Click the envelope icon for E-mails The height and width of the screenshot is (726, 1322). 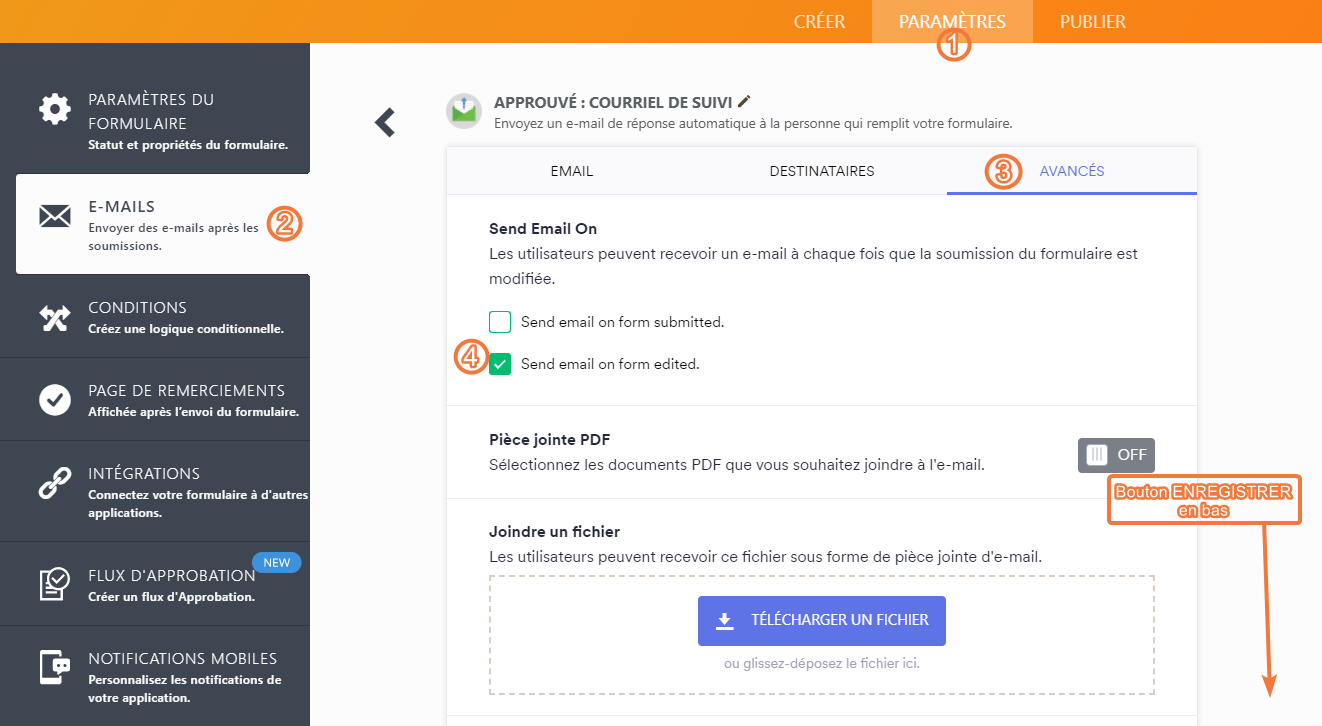pos(55,216)
